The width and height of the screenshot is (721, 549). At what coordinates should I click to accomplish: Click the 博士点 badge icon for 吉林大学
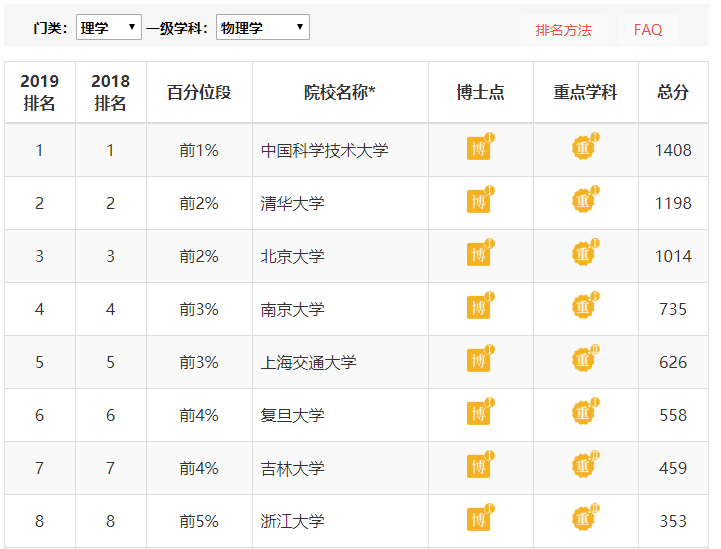coord(480,465)
